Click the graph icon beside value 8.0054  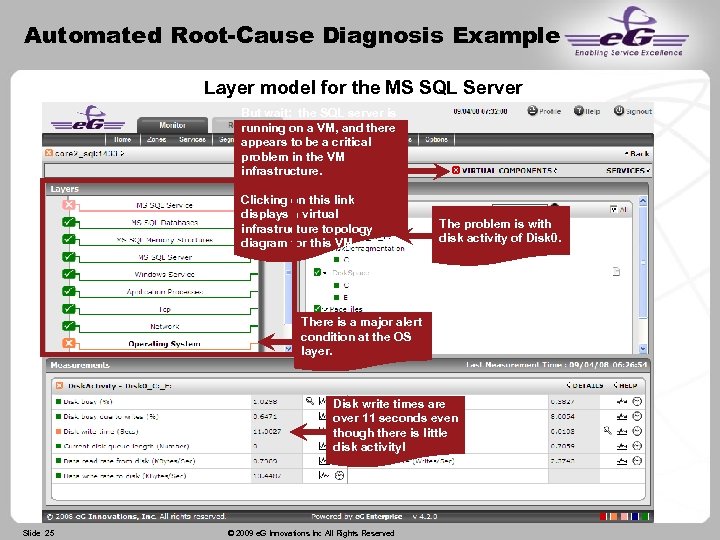622,416
